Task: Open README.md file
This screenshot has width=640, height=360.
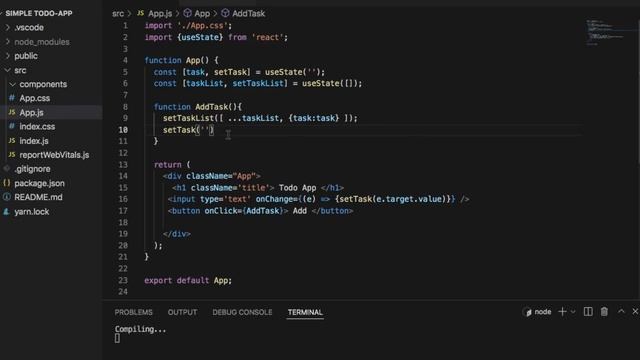Action: (x=38, y=197)
